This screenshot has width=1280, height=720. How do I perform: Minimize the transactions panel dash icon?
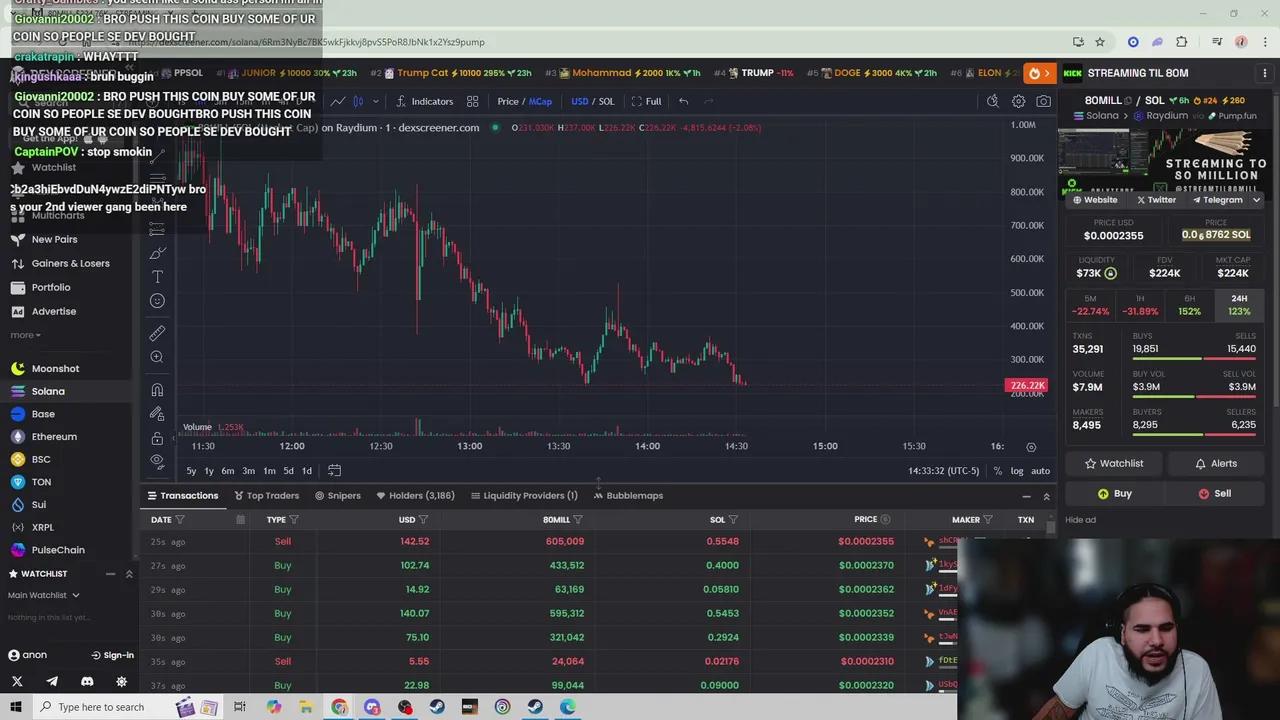coord(1026,496)
